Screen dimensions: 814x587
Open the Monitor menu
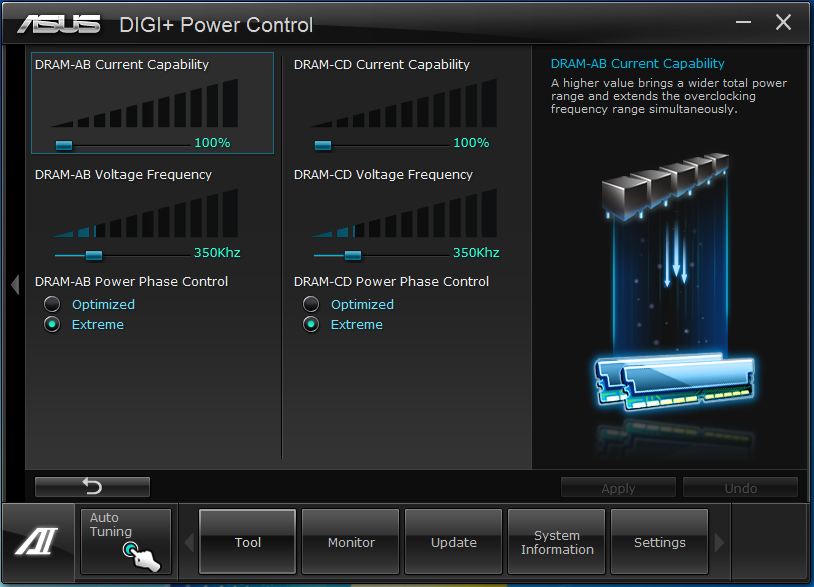click(350, 541)
